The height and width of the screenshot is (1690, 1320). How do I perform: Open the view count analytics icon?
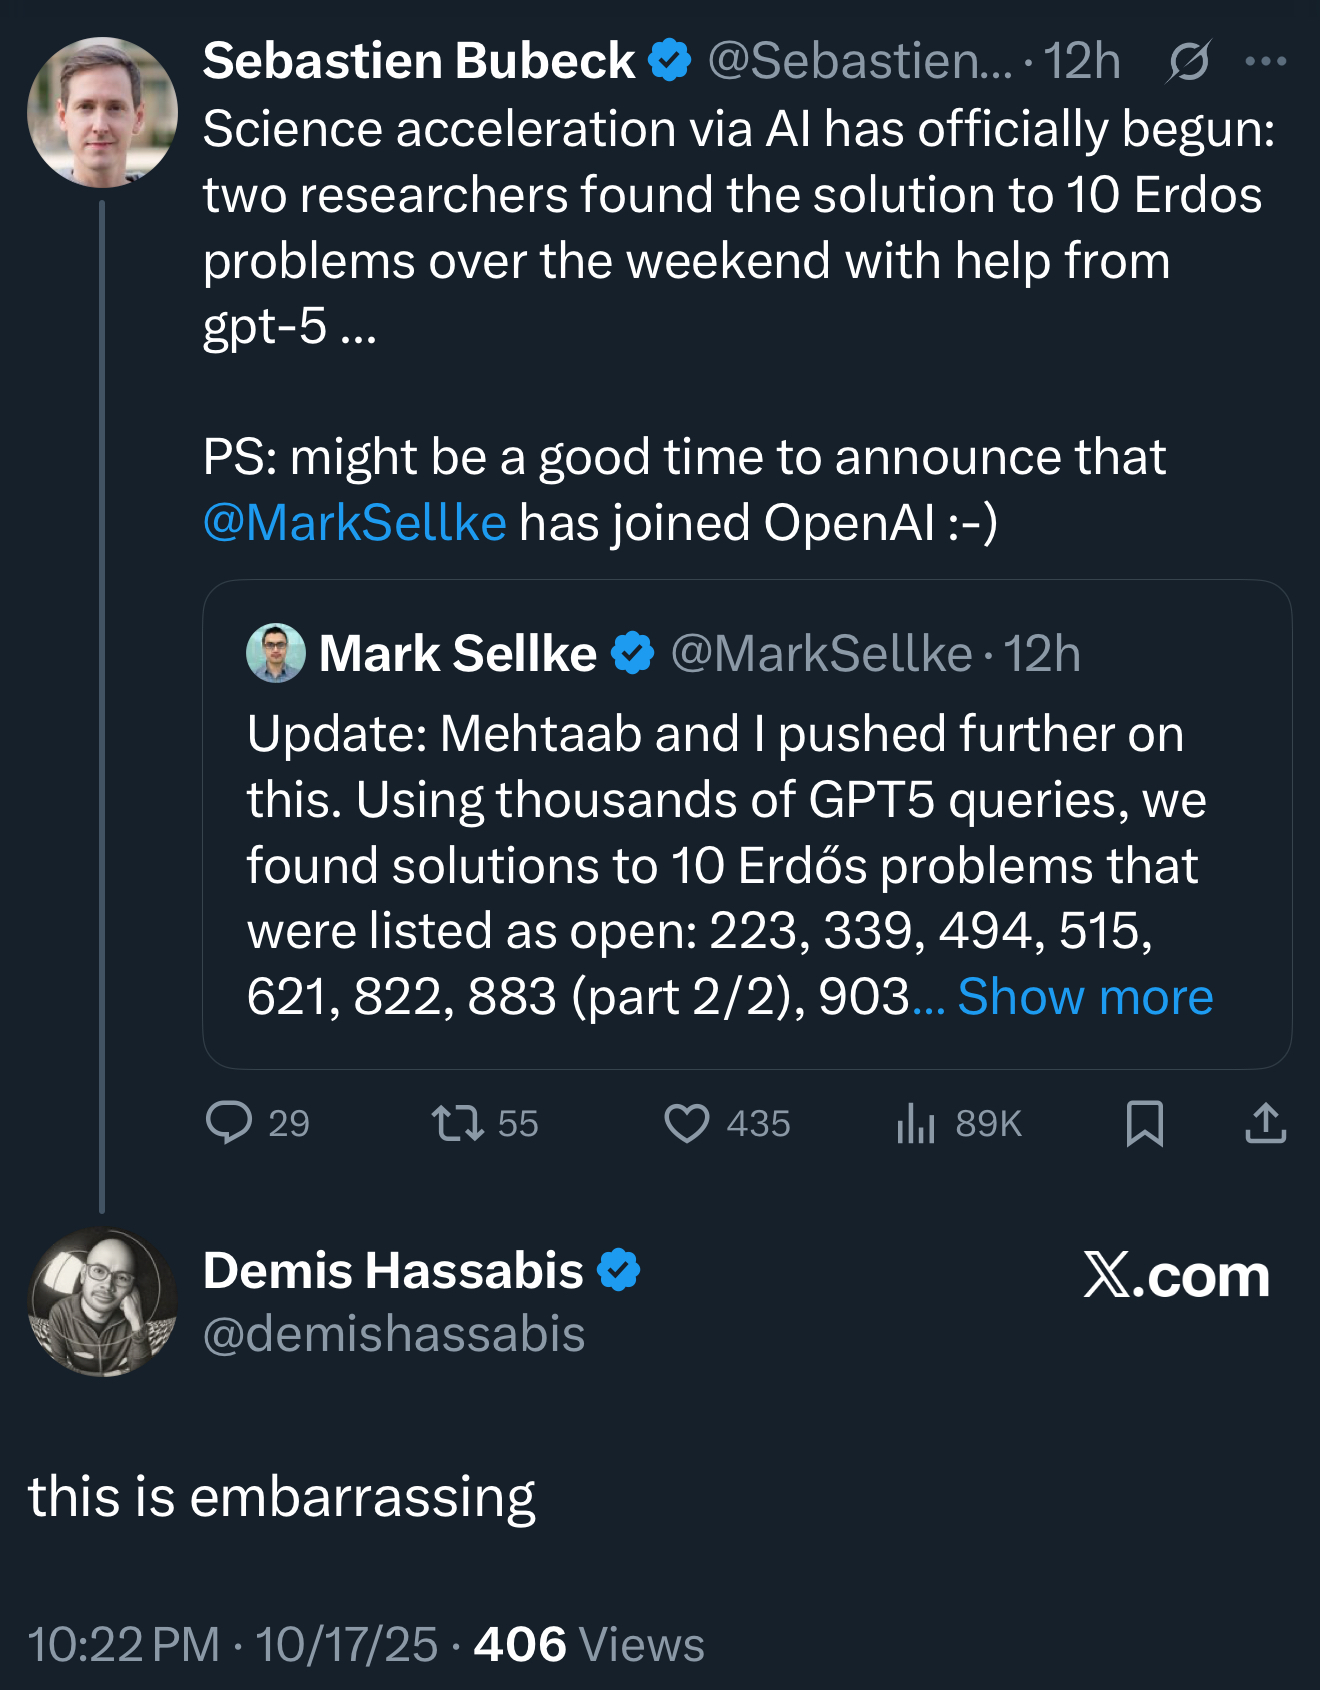coord(916,1122)
